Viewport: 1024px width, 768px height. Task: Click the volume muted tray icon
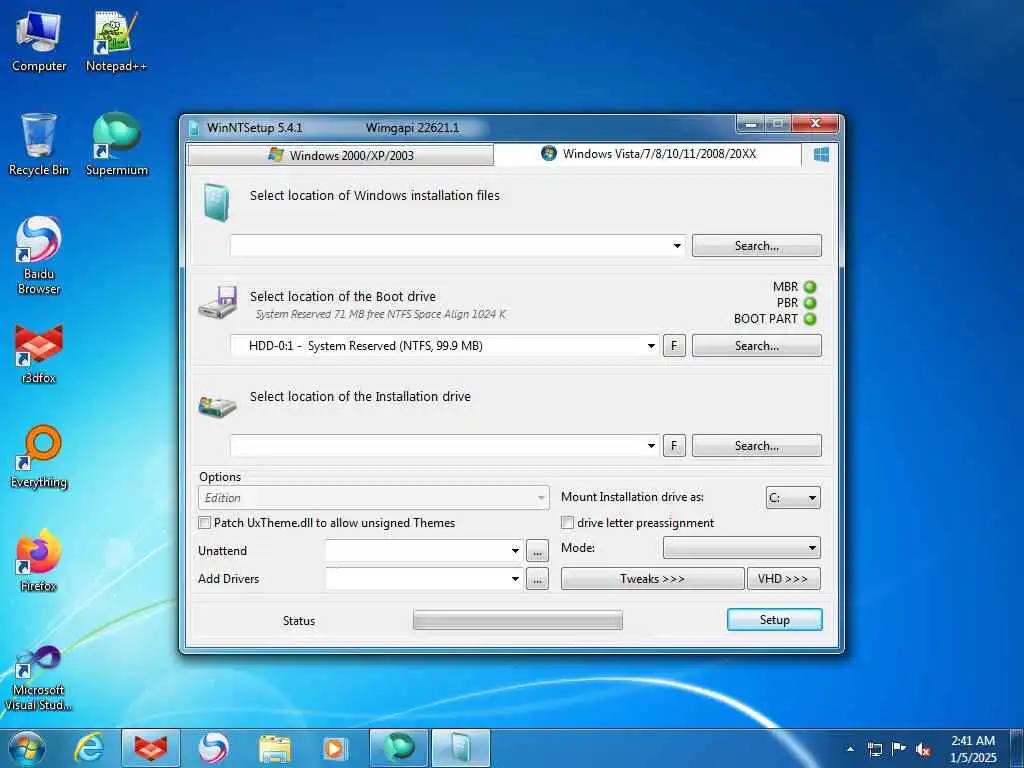click(923, 749)
